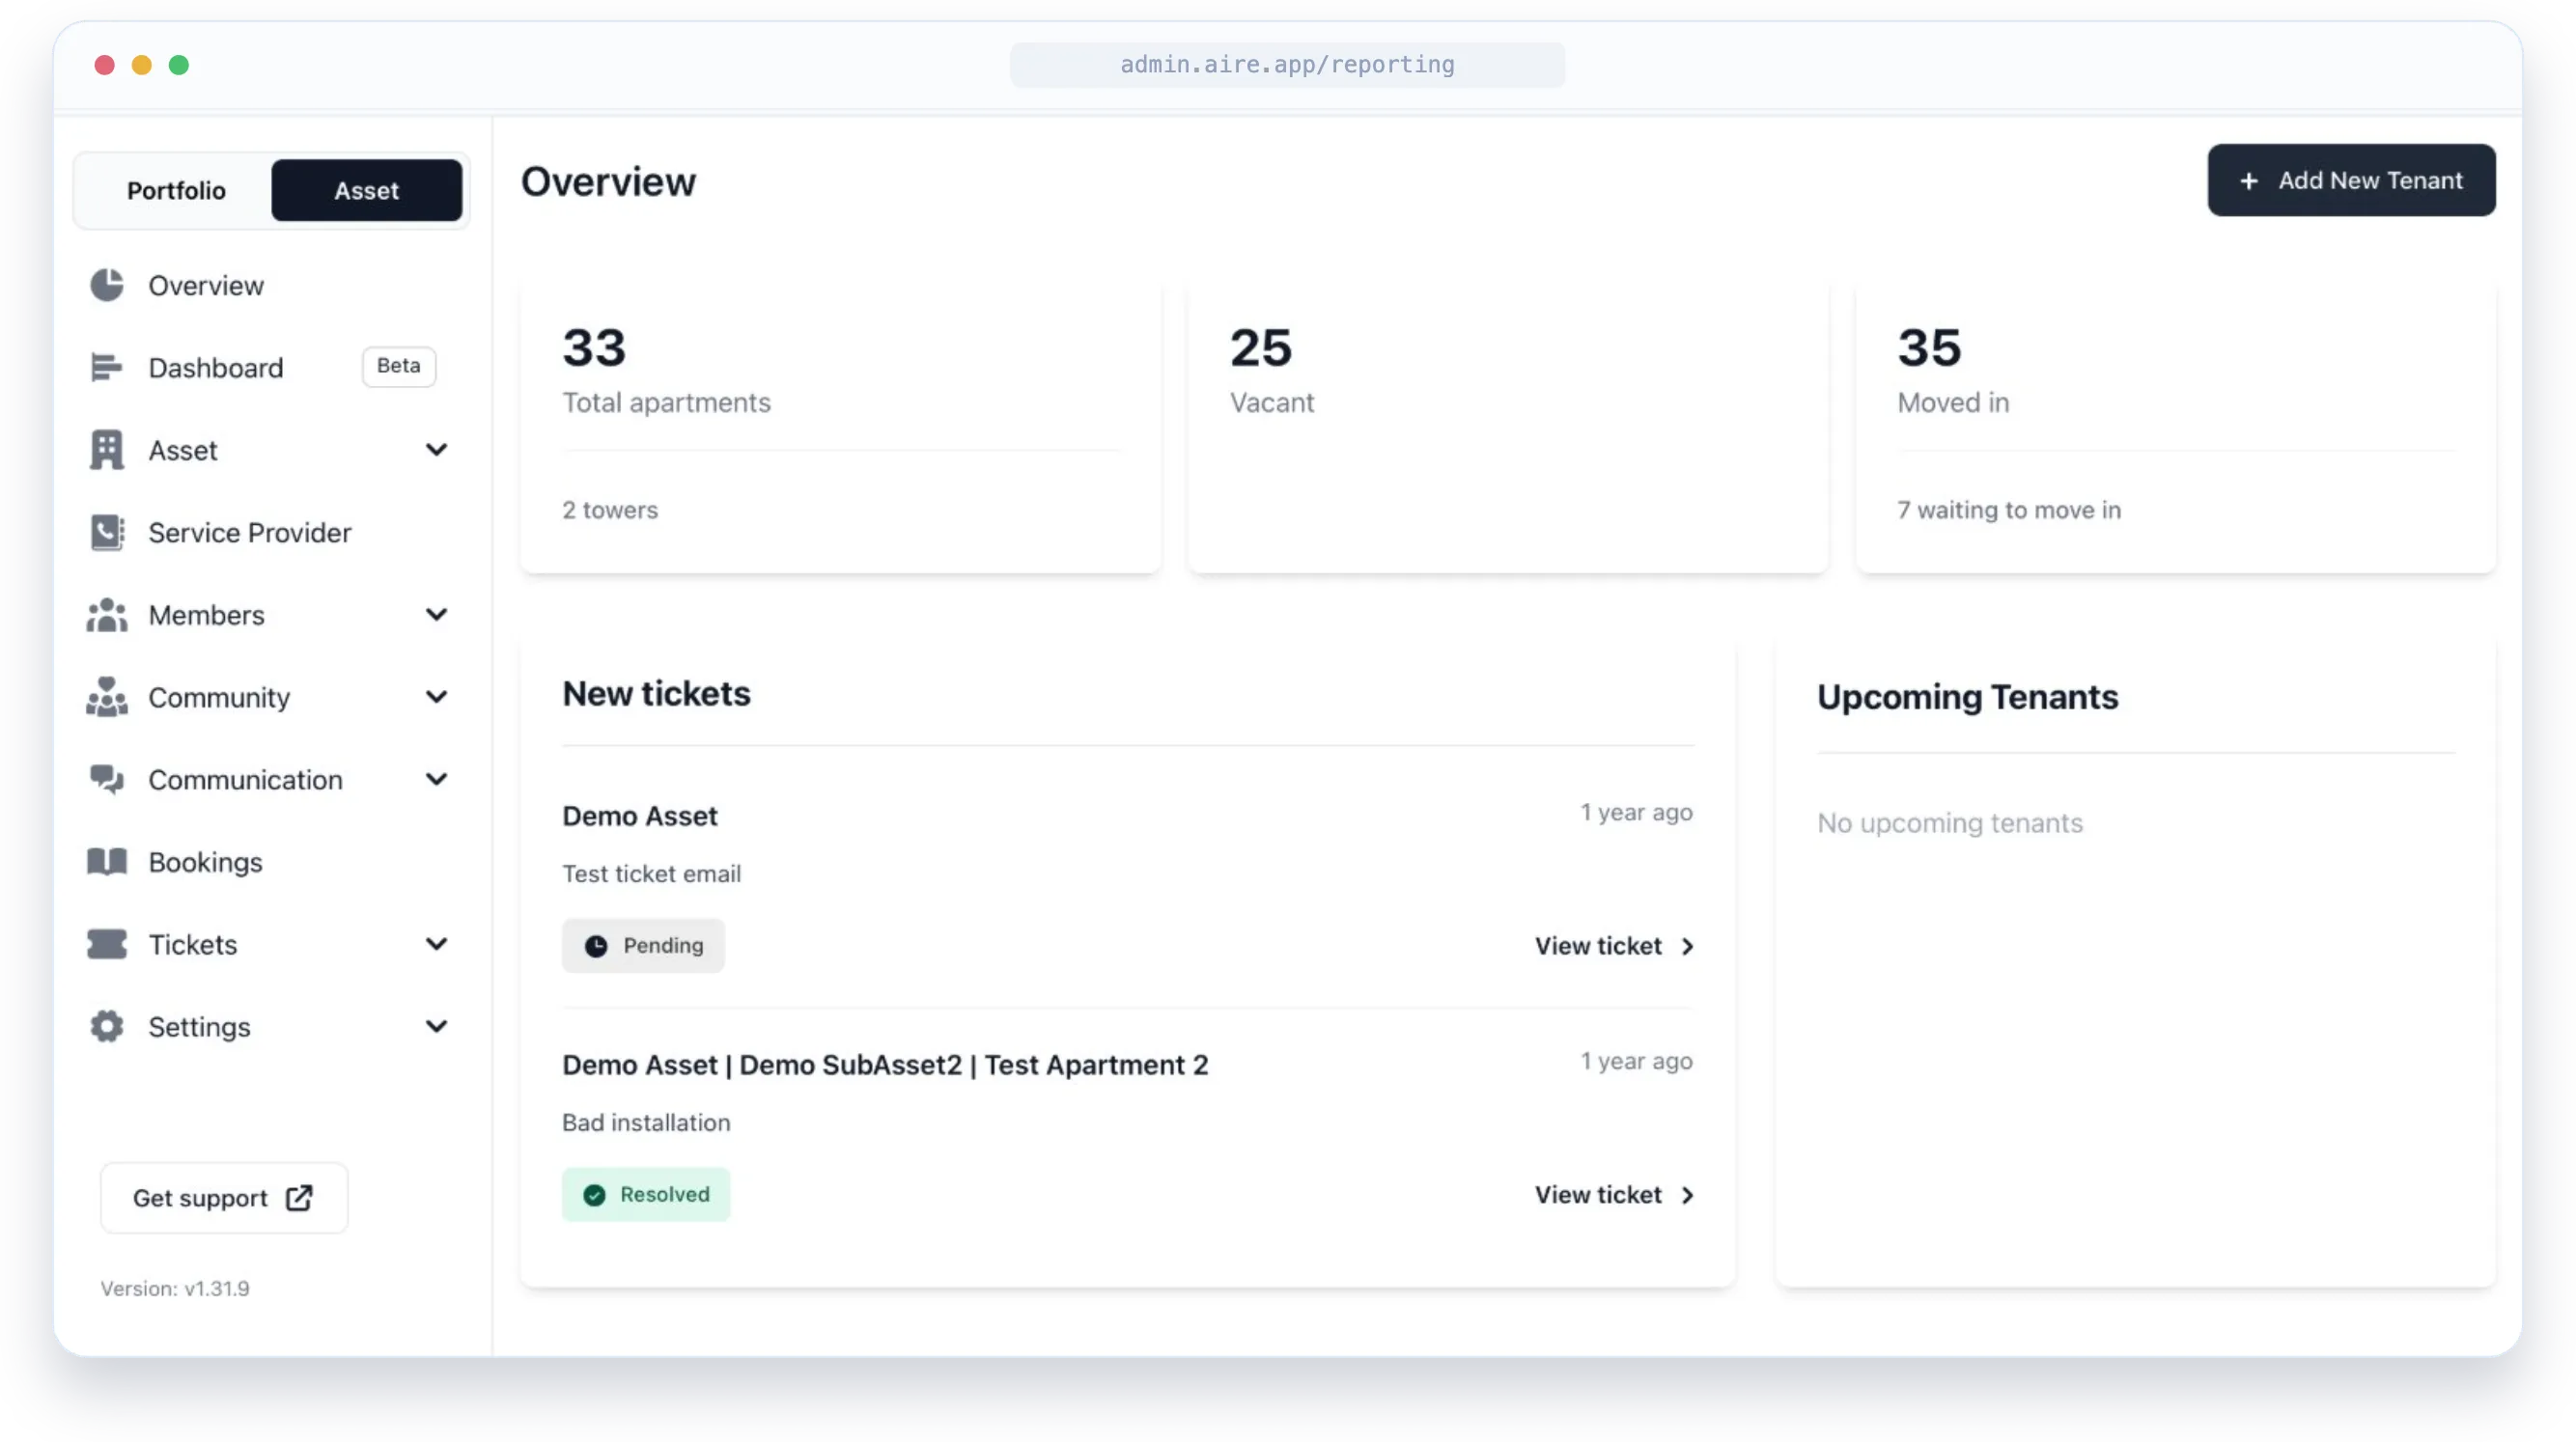Click the arrow next to Demo Asset's View ticket
Screen dimensions: 2576x1442
tap(1688, 946)
